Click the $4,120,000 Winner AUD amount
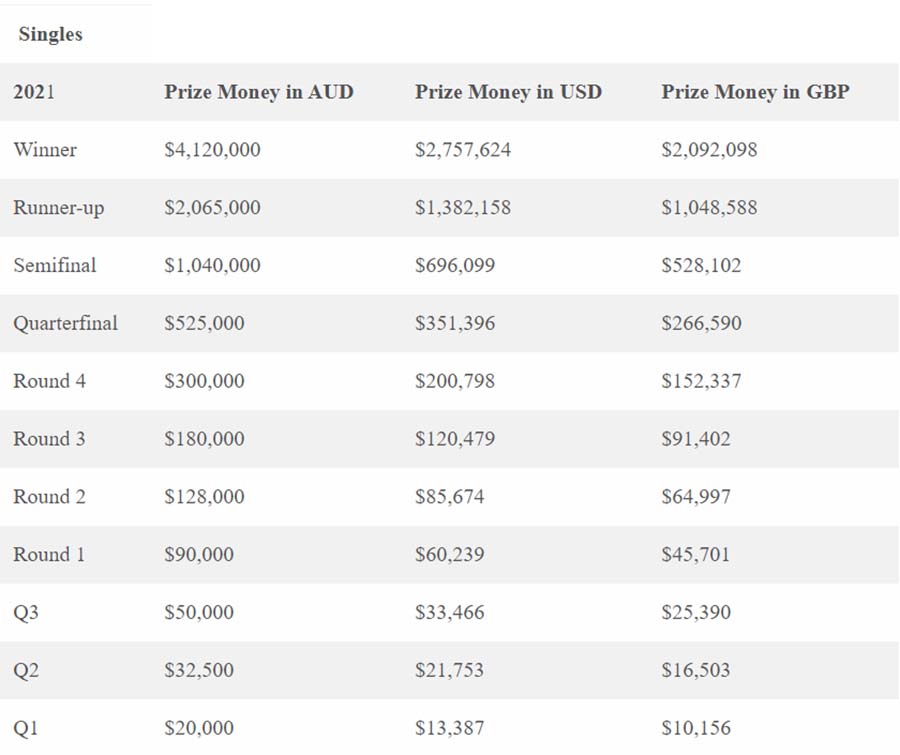Image resolution: width=900 pixels, height=755 pixels. [x=212, y=150]
